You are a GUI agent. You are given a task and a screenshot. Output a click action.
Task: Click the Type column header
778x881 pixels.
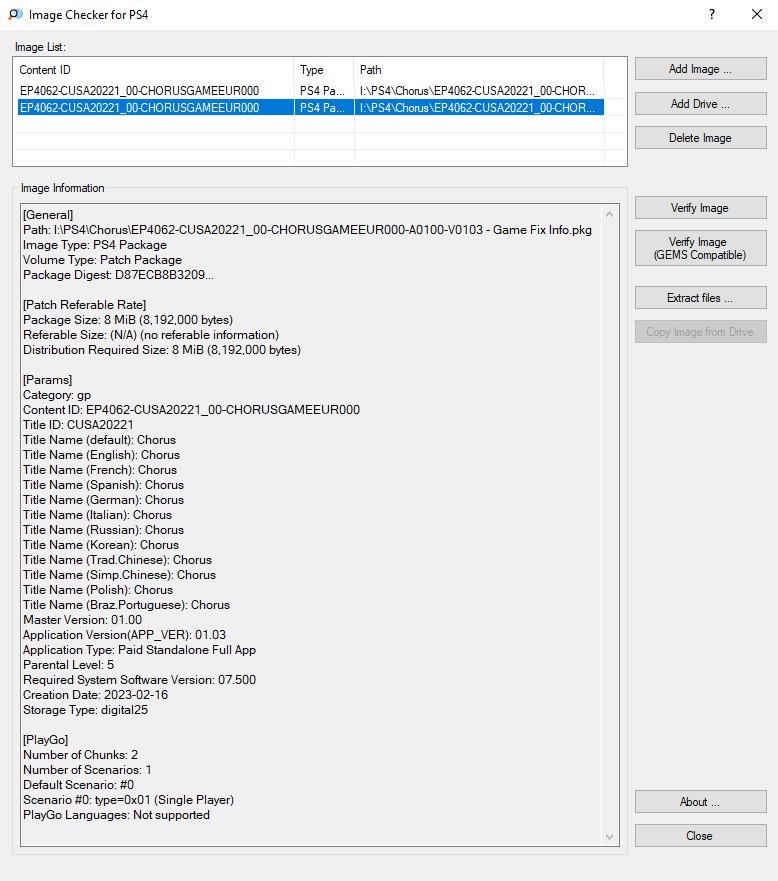pyautogui.click(x=324, y=70)
